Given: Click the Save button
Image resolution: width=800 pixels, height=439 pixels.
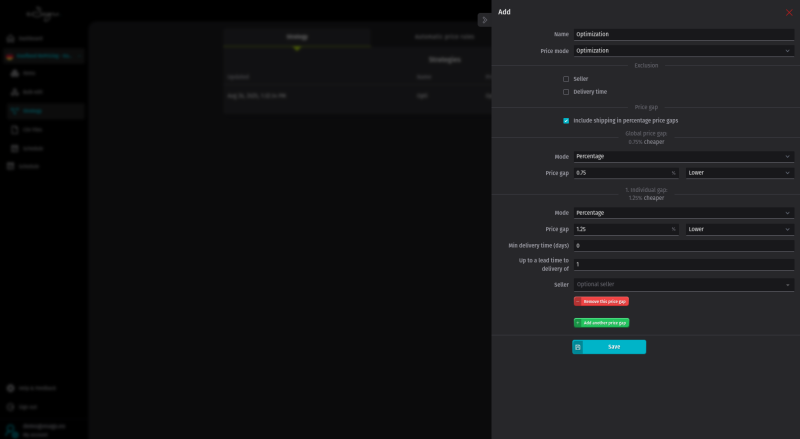Looking at the screenshot, I should 609,347.
